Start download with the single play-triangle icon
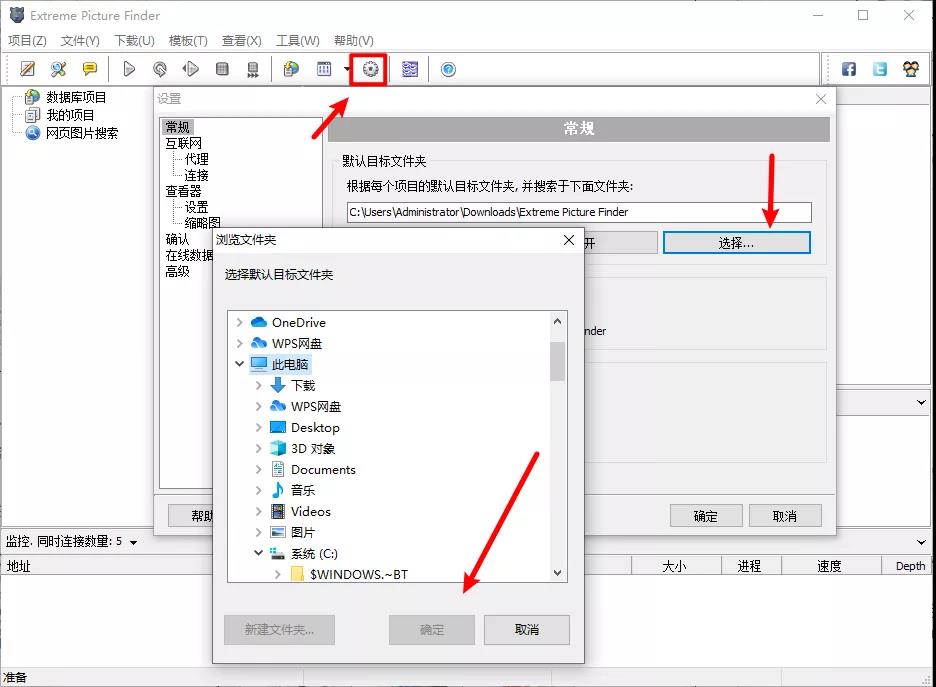 129,69
